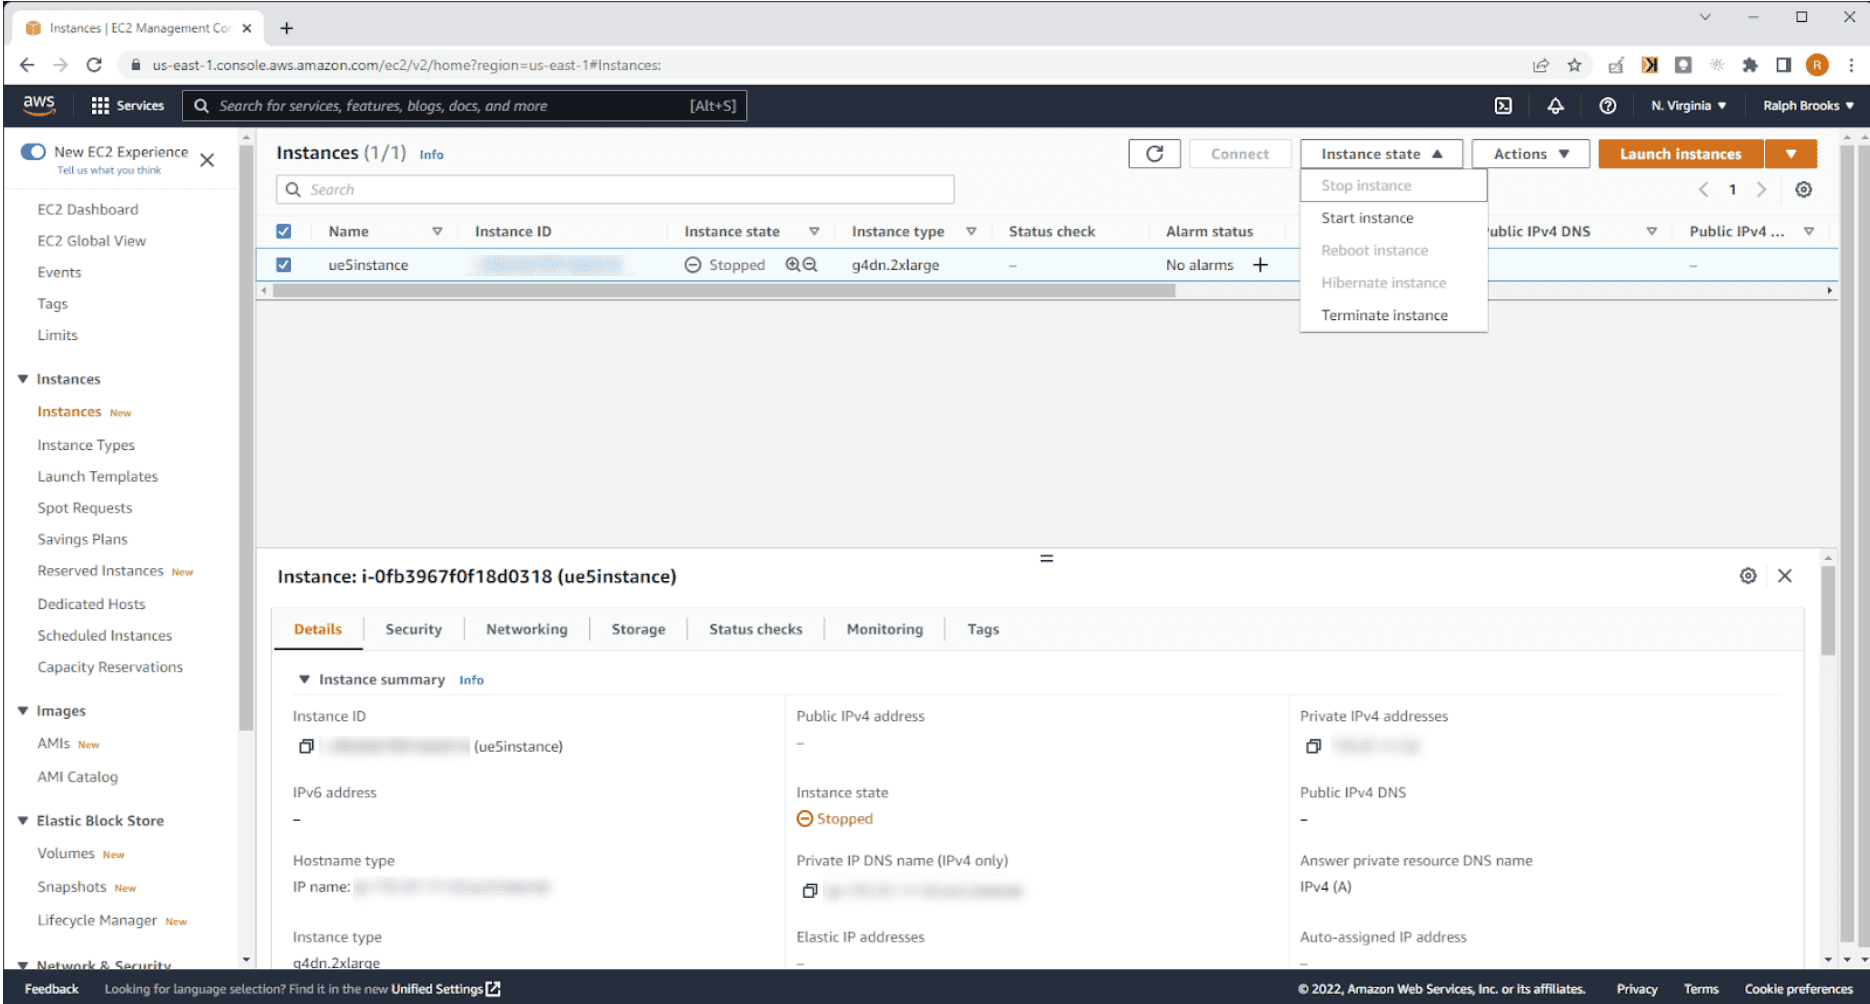The image size is (1870, 1004).
Task: Switch to the Status checks tab
Action: 755,629
